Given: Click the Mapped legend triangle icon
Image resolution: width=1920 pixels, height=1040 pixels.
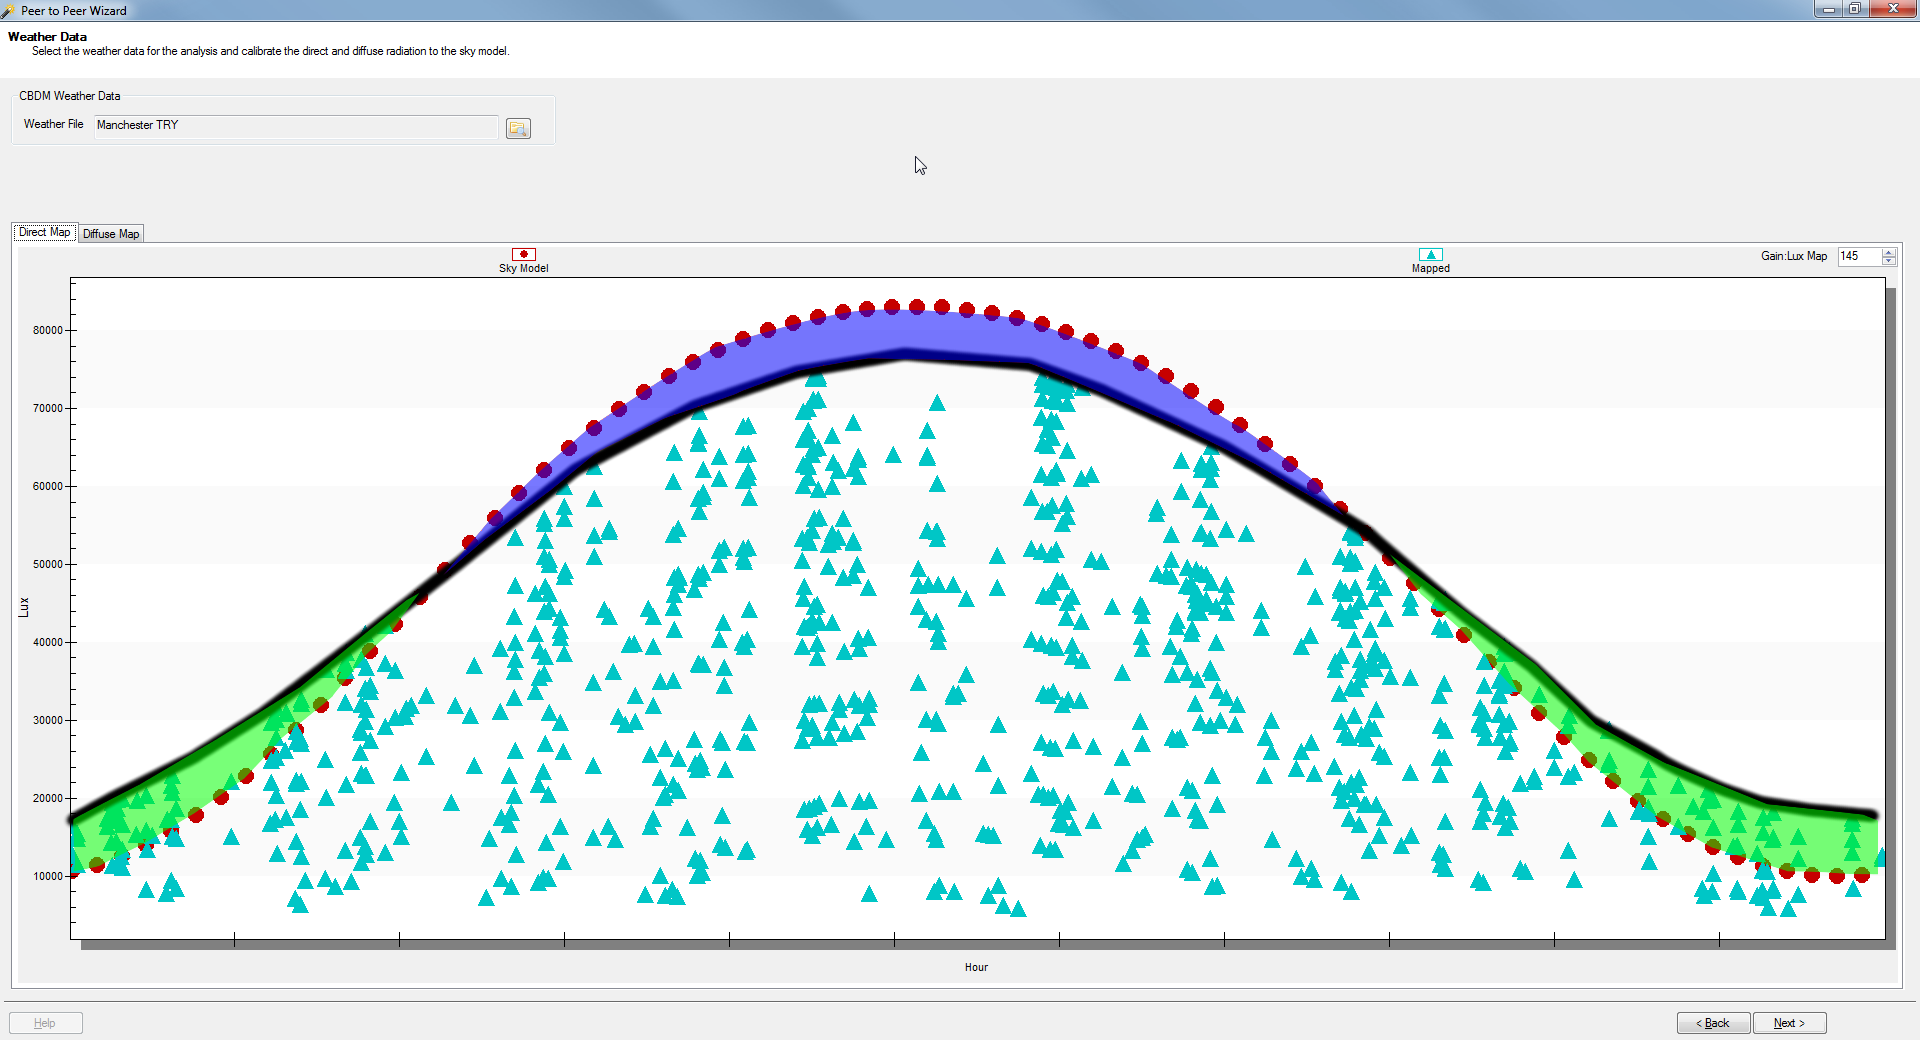Looking at the screenshot, I should tap(1431, 254).
